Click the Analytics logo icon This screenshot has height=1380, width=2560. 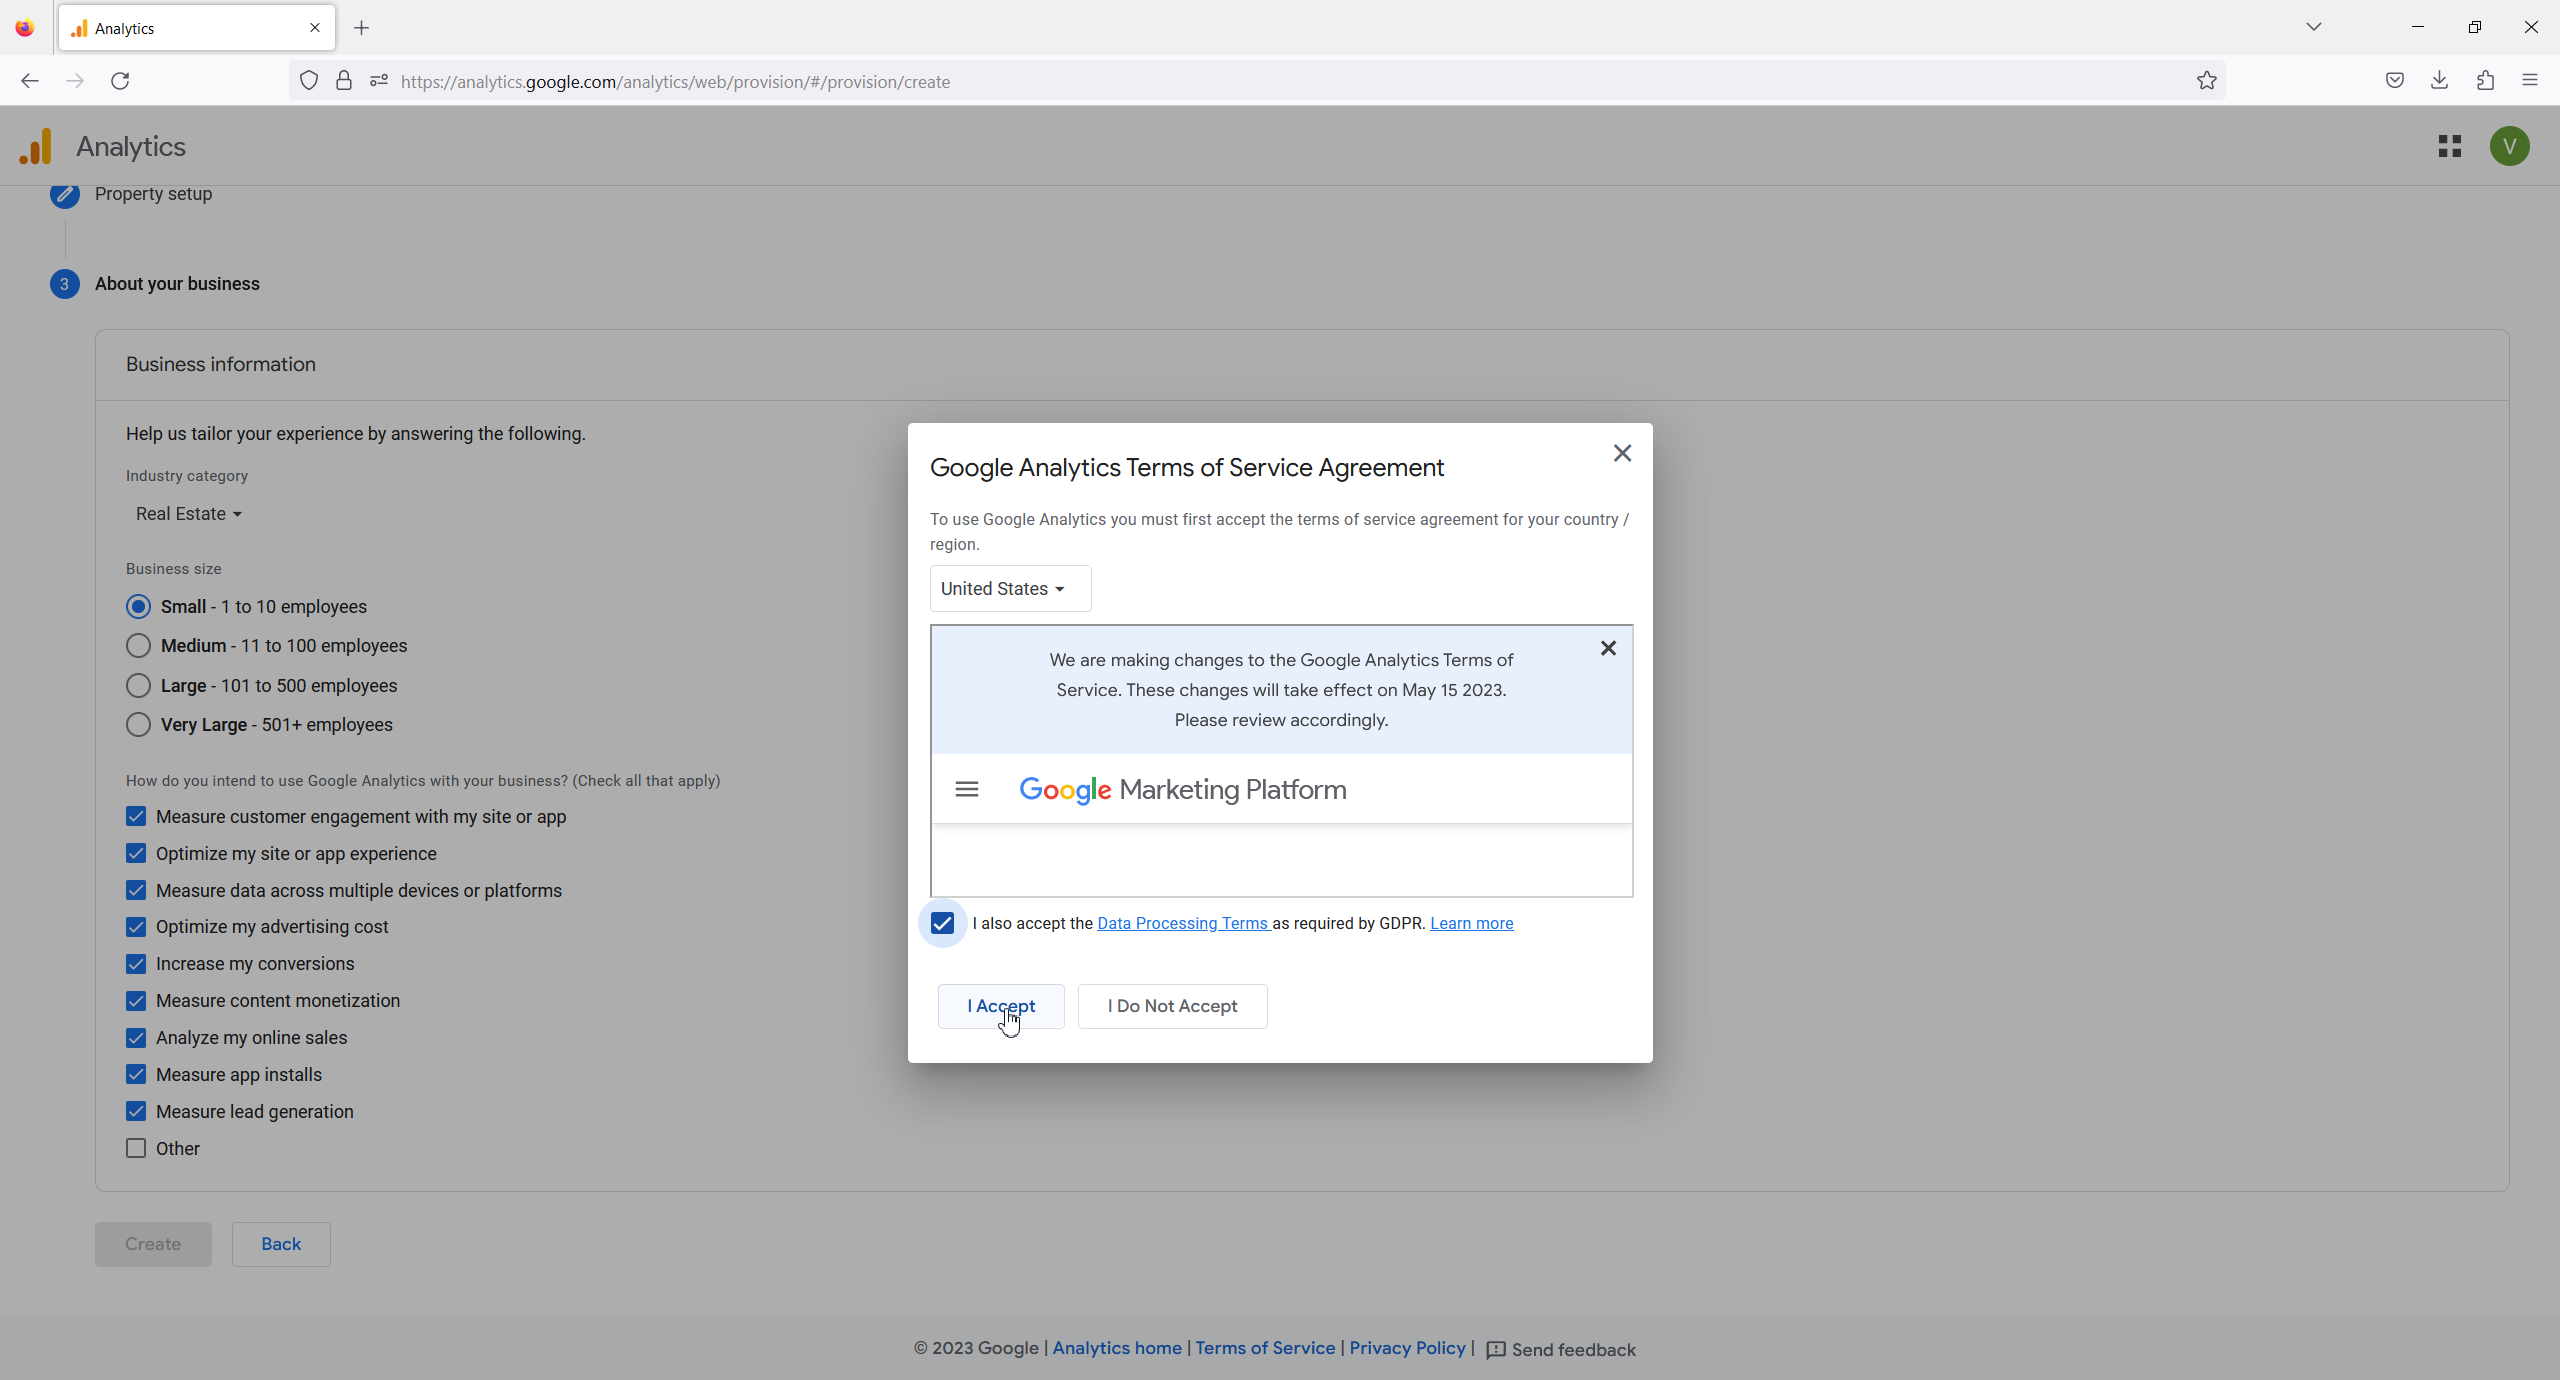click(x=36, y=146)
